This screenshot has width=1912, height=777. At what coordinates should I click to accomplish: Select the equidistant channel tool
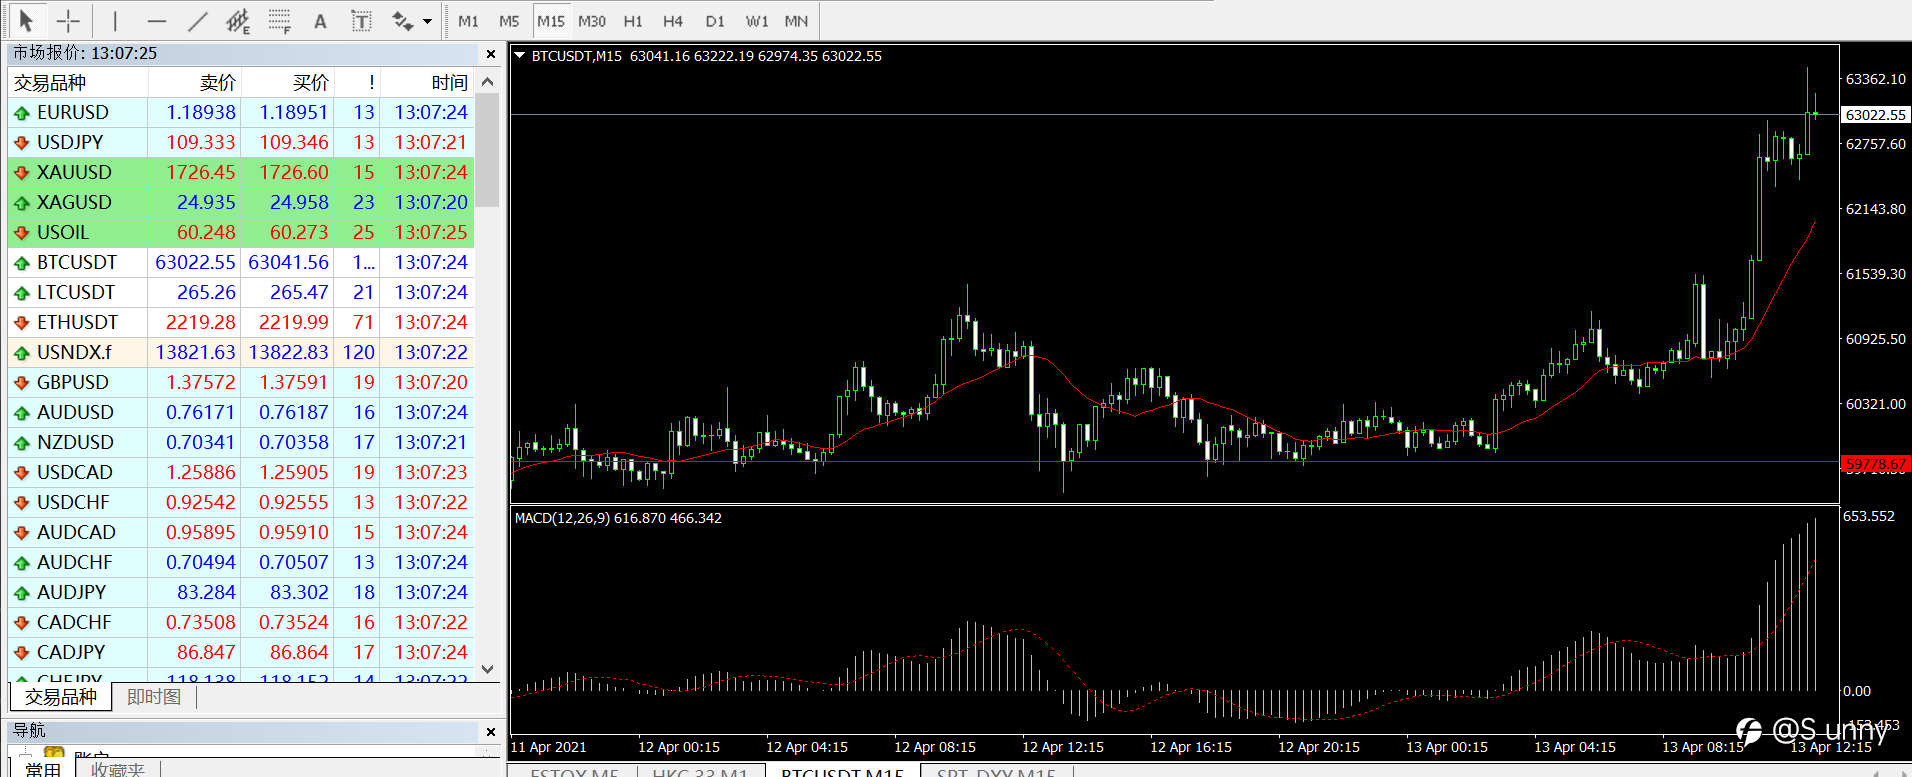tap(238, 20)
